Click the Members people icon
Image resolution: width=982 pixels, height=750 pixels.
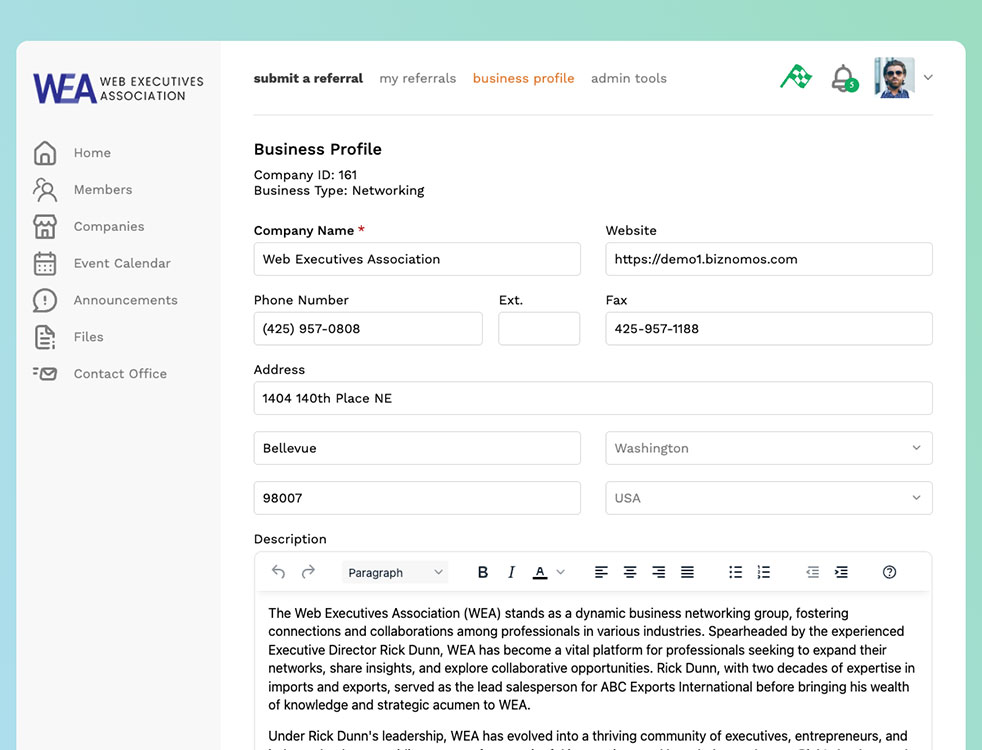[x=44, y=190]
